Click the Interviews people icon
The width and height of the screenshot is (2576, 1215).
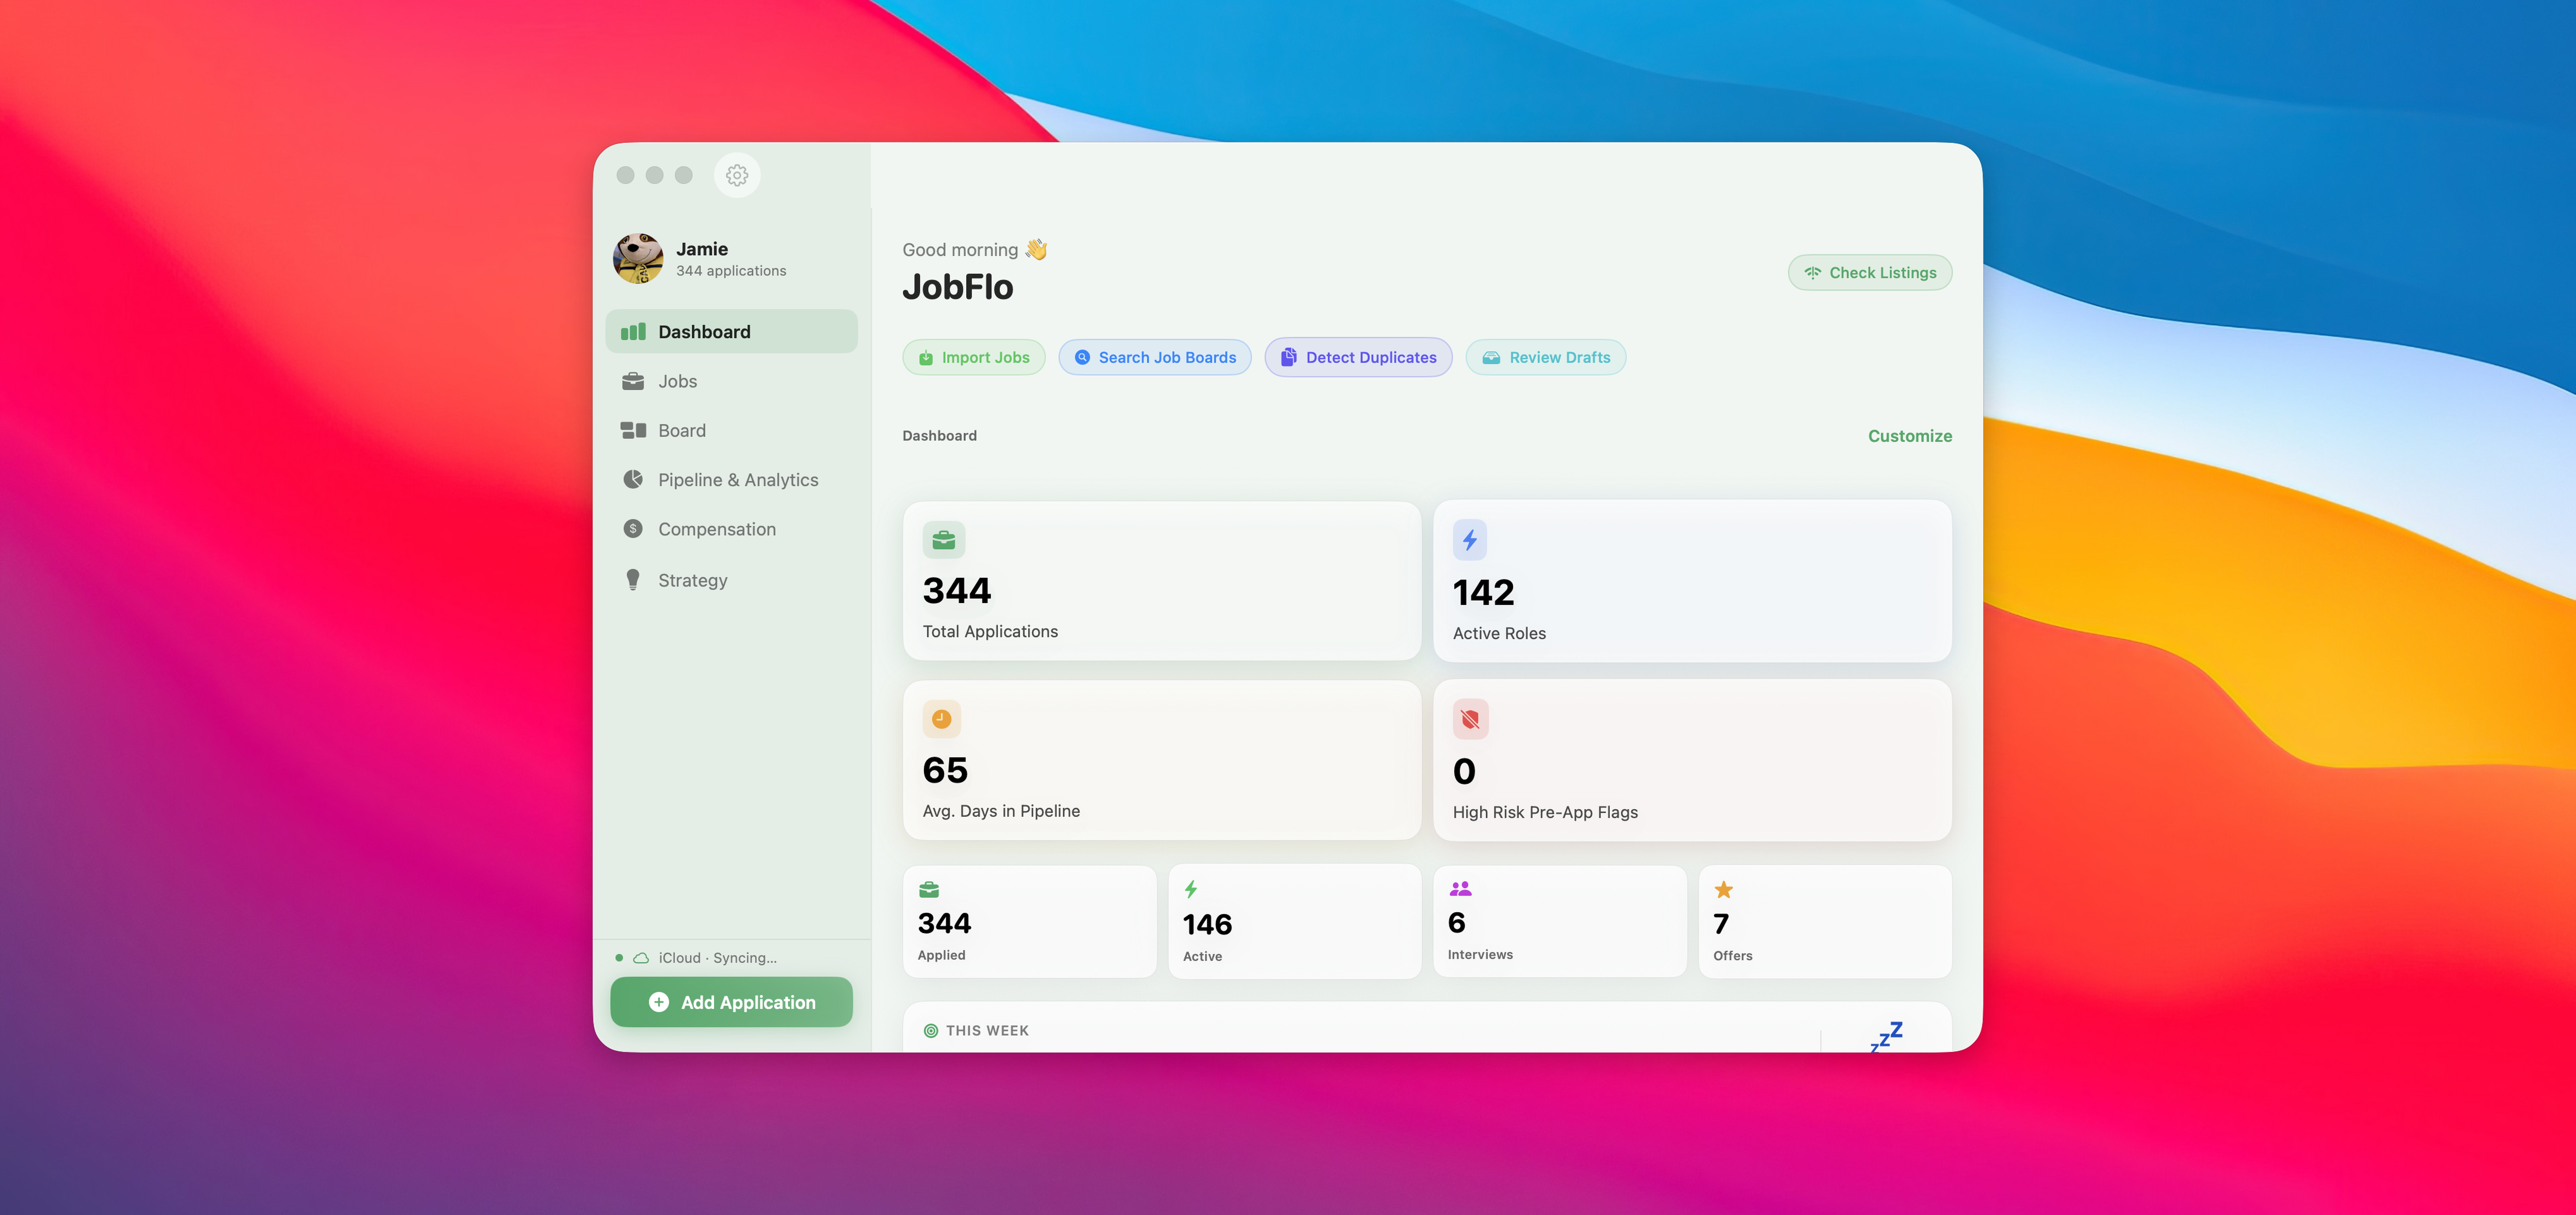pyautogui.click(x=1460, y=888)
